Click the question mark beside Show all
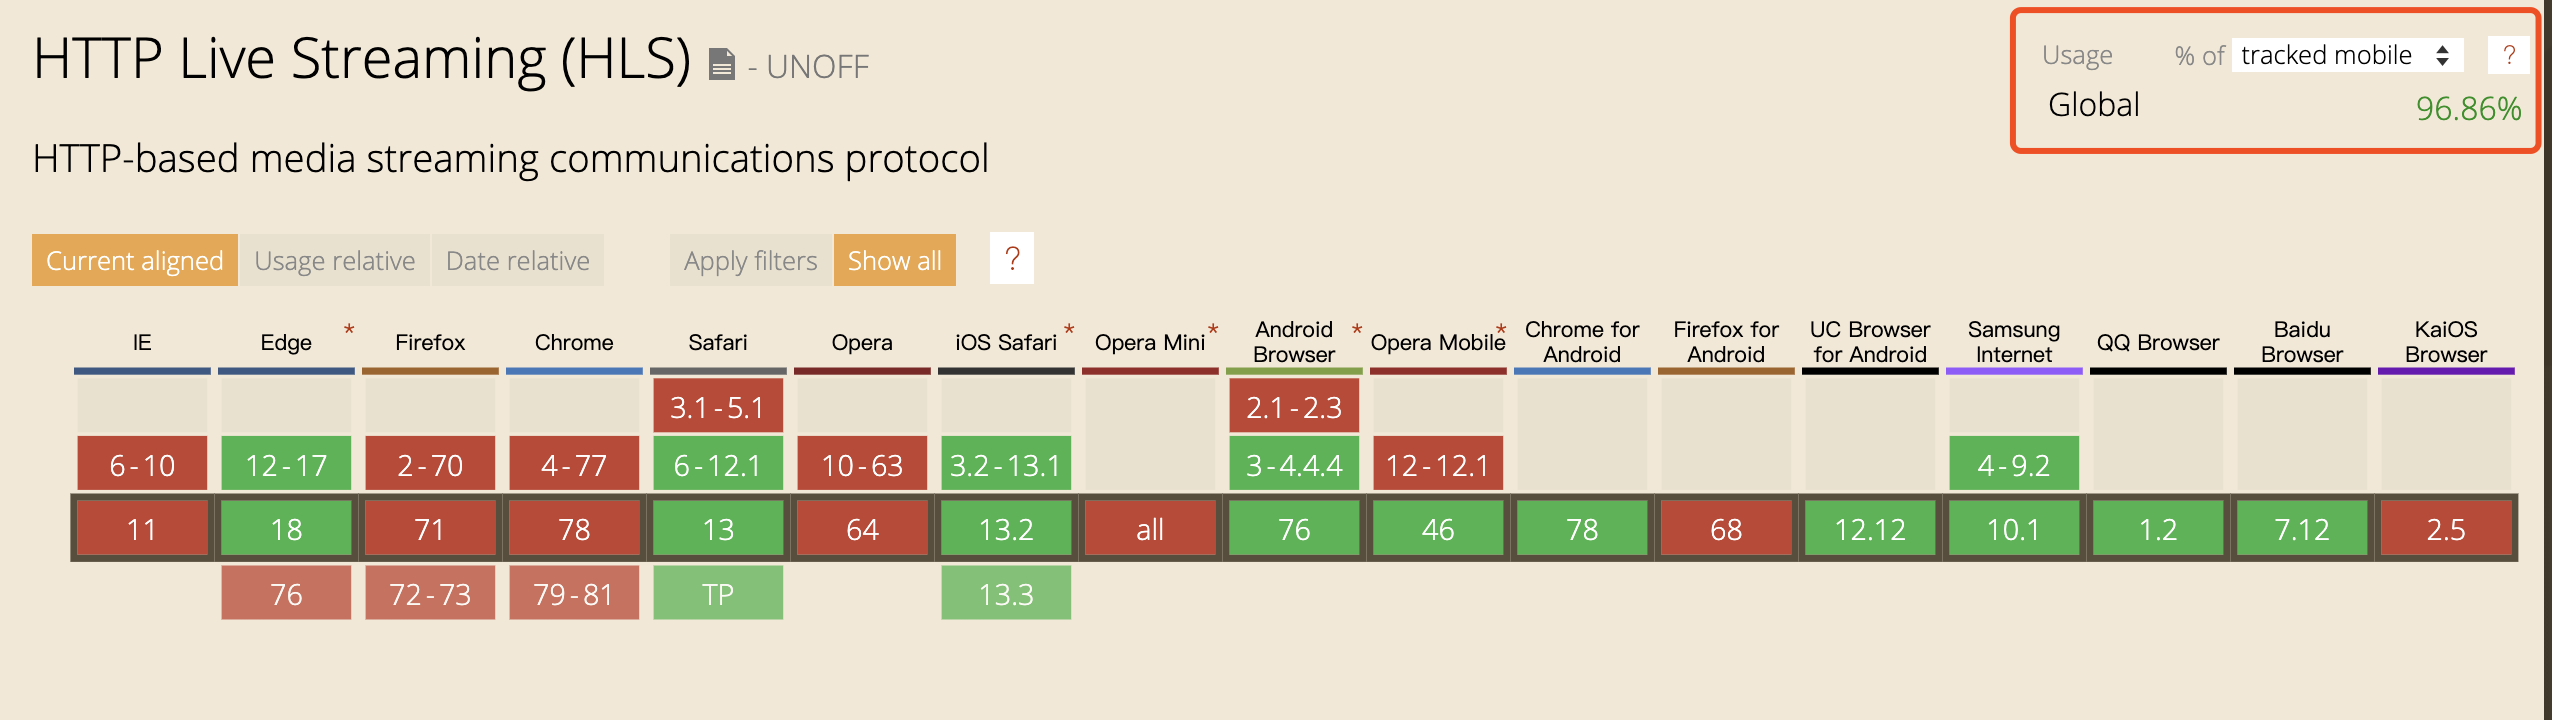The height and width of the screenshot is (720, 2552). [1012, 259]
